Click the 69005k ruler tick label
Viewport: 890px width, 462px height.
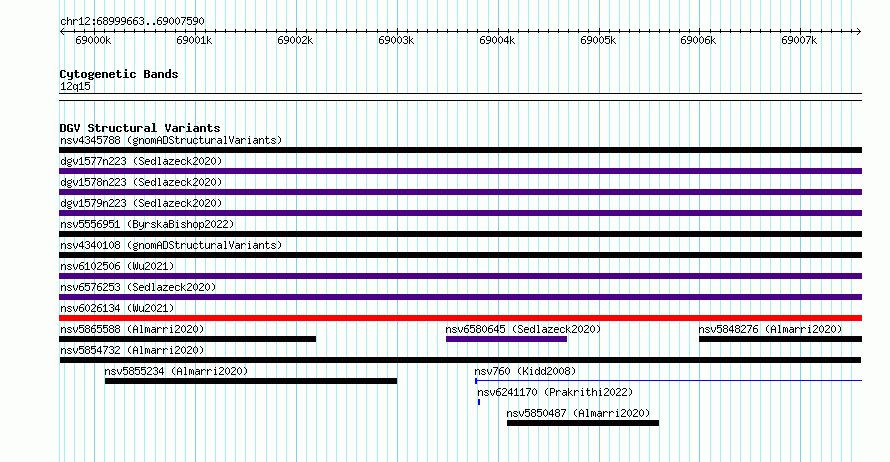(x=598, y=40)
